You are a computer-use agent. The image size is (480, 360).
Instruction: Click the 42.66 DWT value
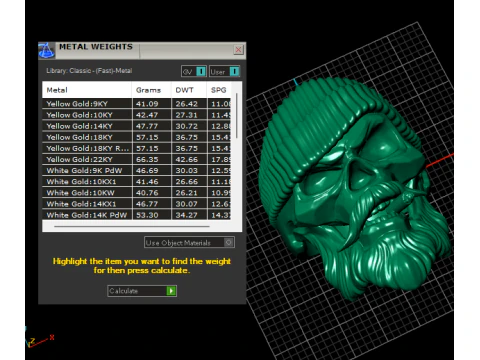tap(187, 159)
